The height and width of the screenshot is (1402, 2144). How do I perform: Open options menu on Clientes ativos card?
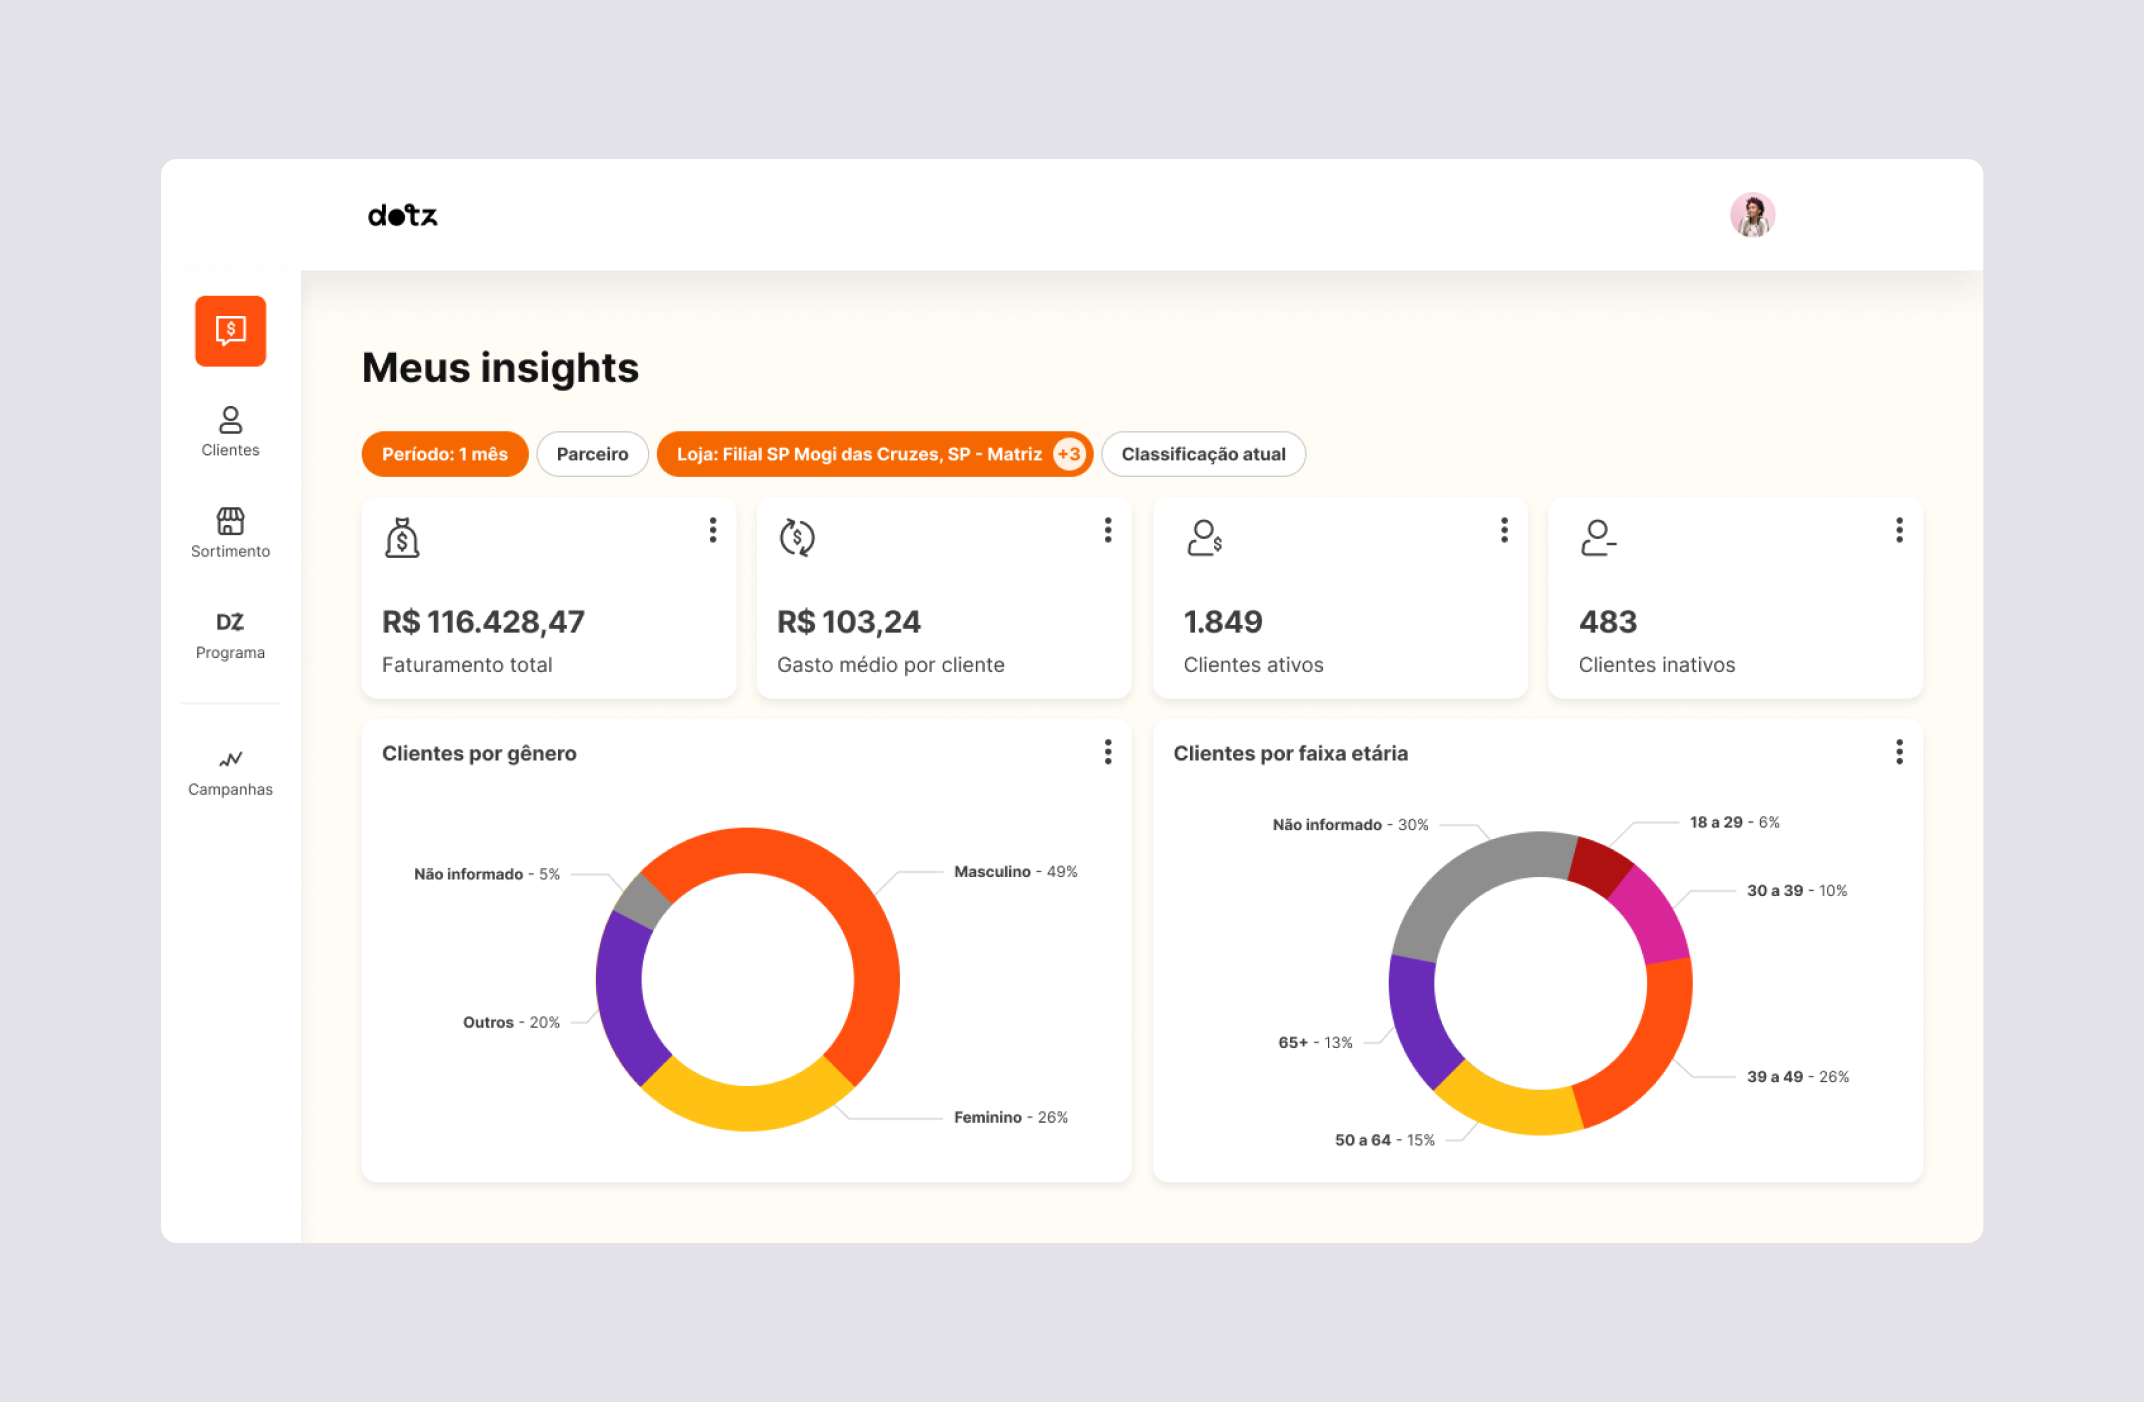[x=1504, y=530]
